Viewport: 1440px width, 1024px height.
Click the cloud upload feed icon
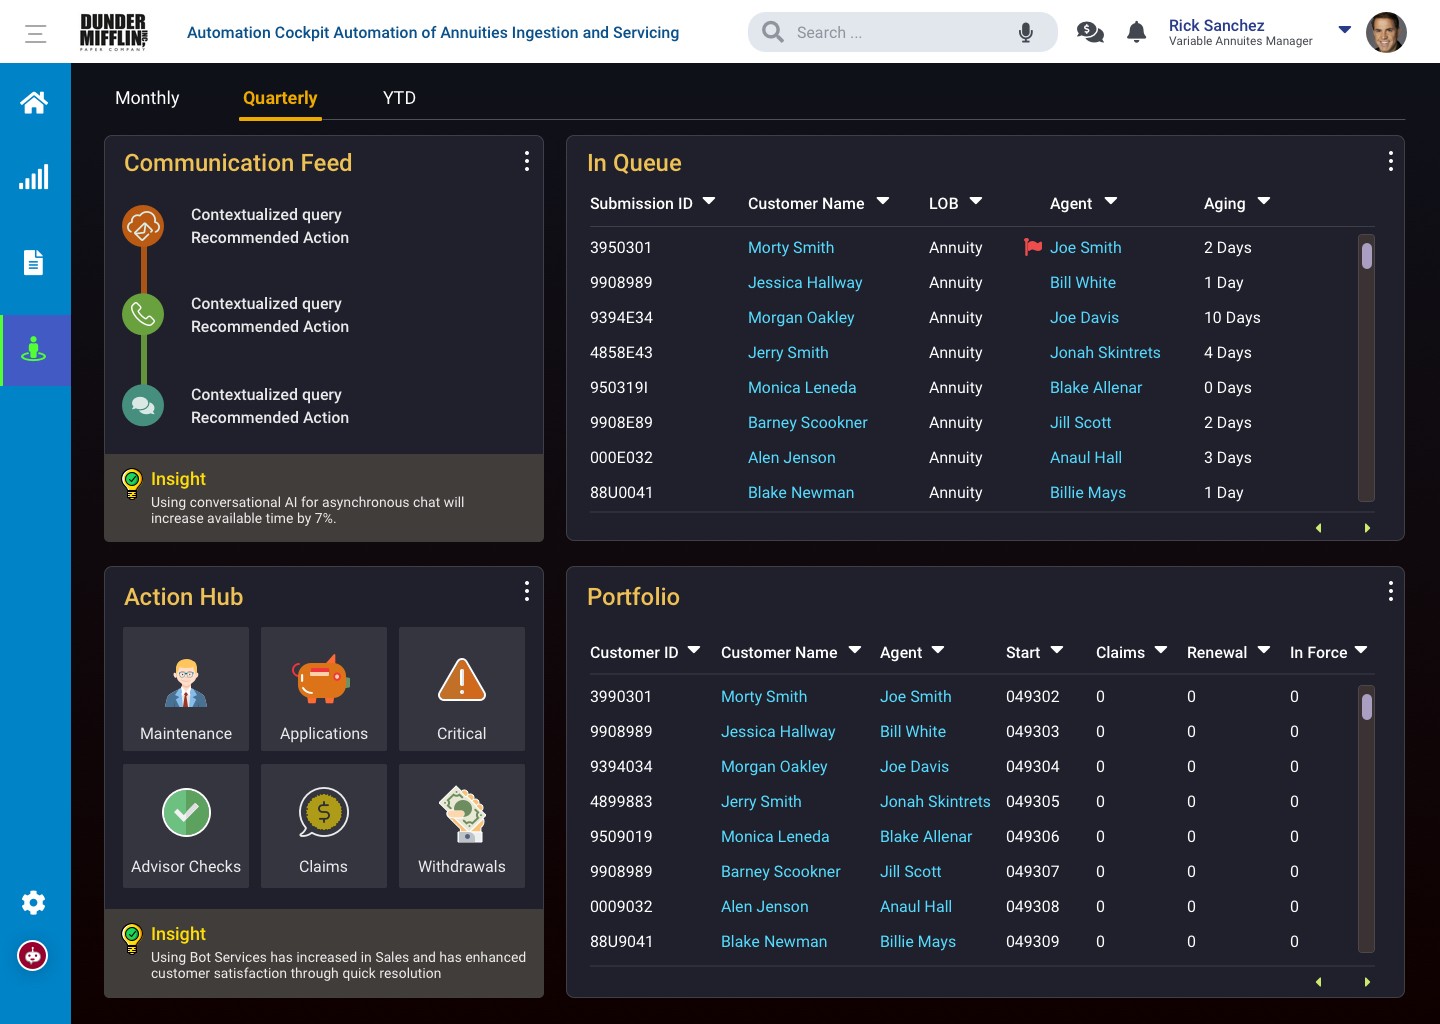click(x=143, y=226)
